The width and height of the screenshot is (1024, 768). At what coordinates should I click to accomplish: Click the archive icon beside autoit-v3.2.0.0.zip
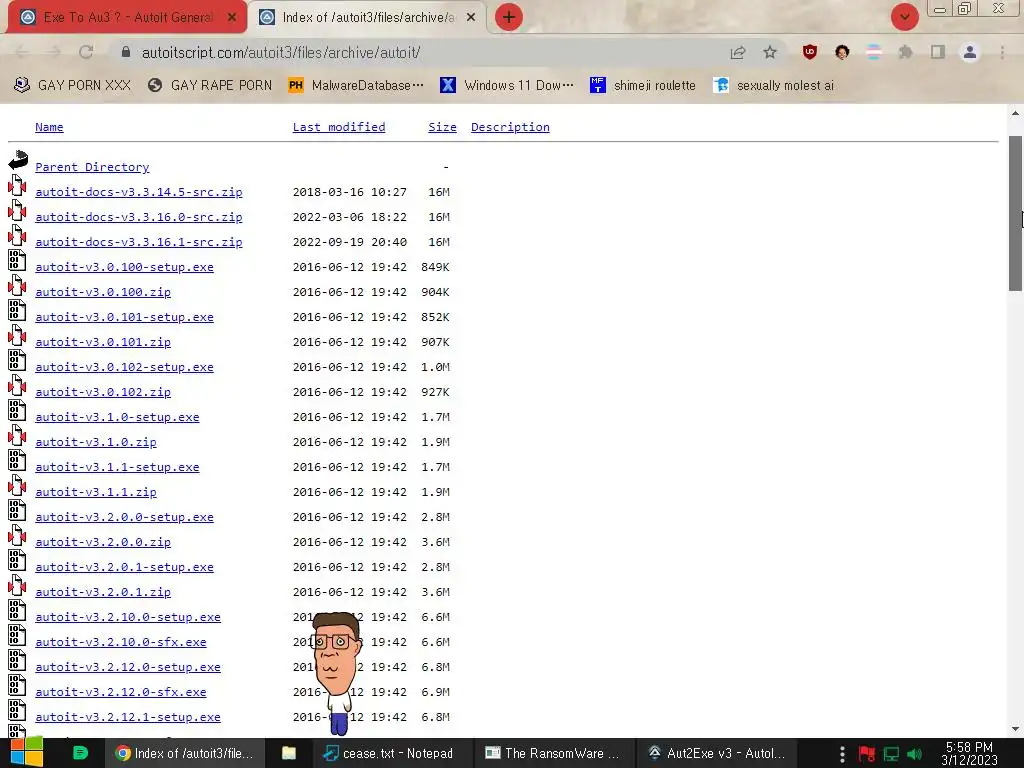pyautogui.click(x=17, y=536)
